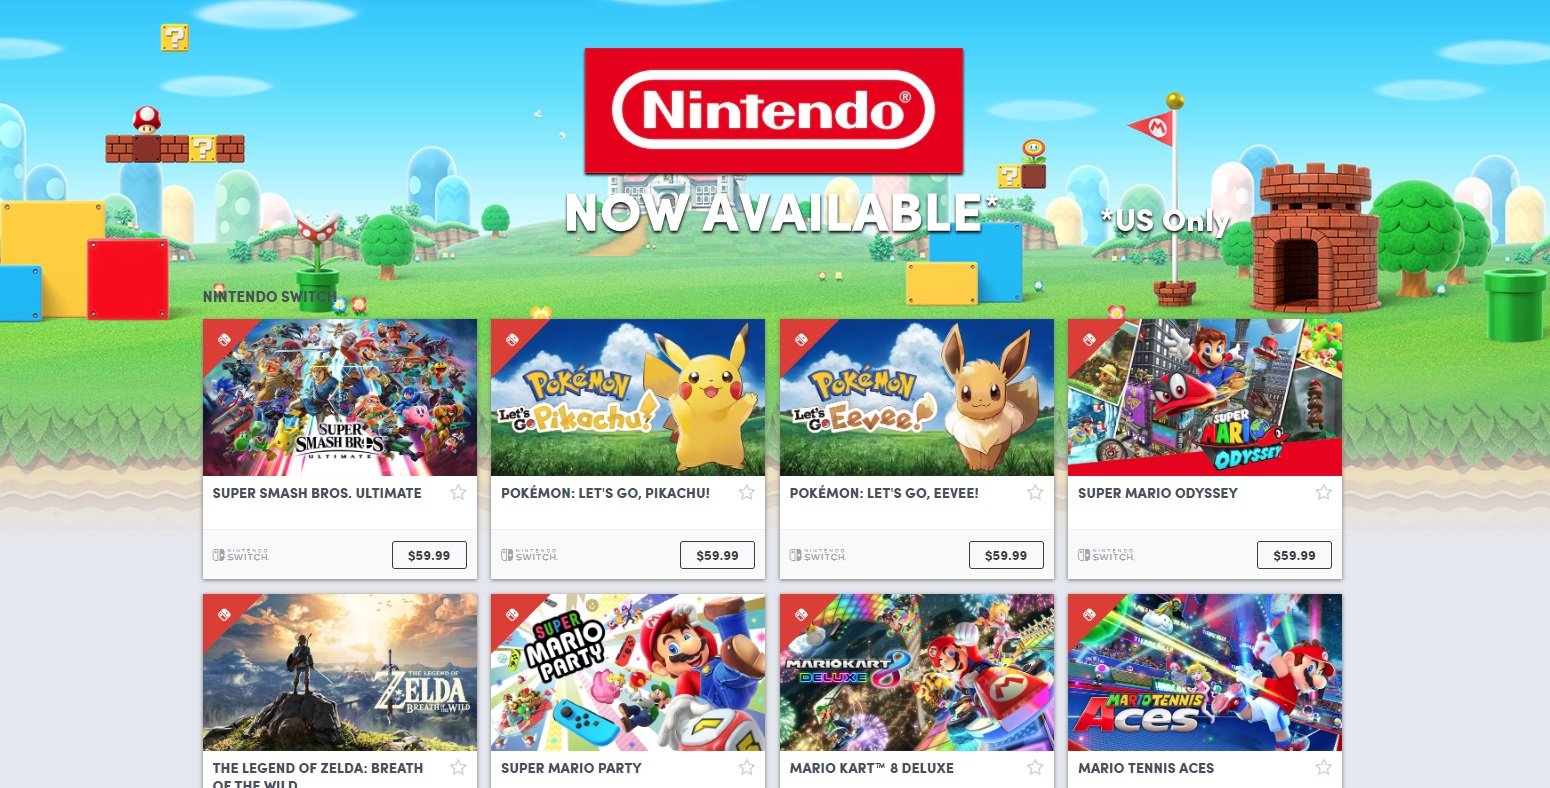Click the Nintendo Switch logo under Super Mario Odyssey
The height and width of the screenshot is (788, 1550).
coord(1106,555)
